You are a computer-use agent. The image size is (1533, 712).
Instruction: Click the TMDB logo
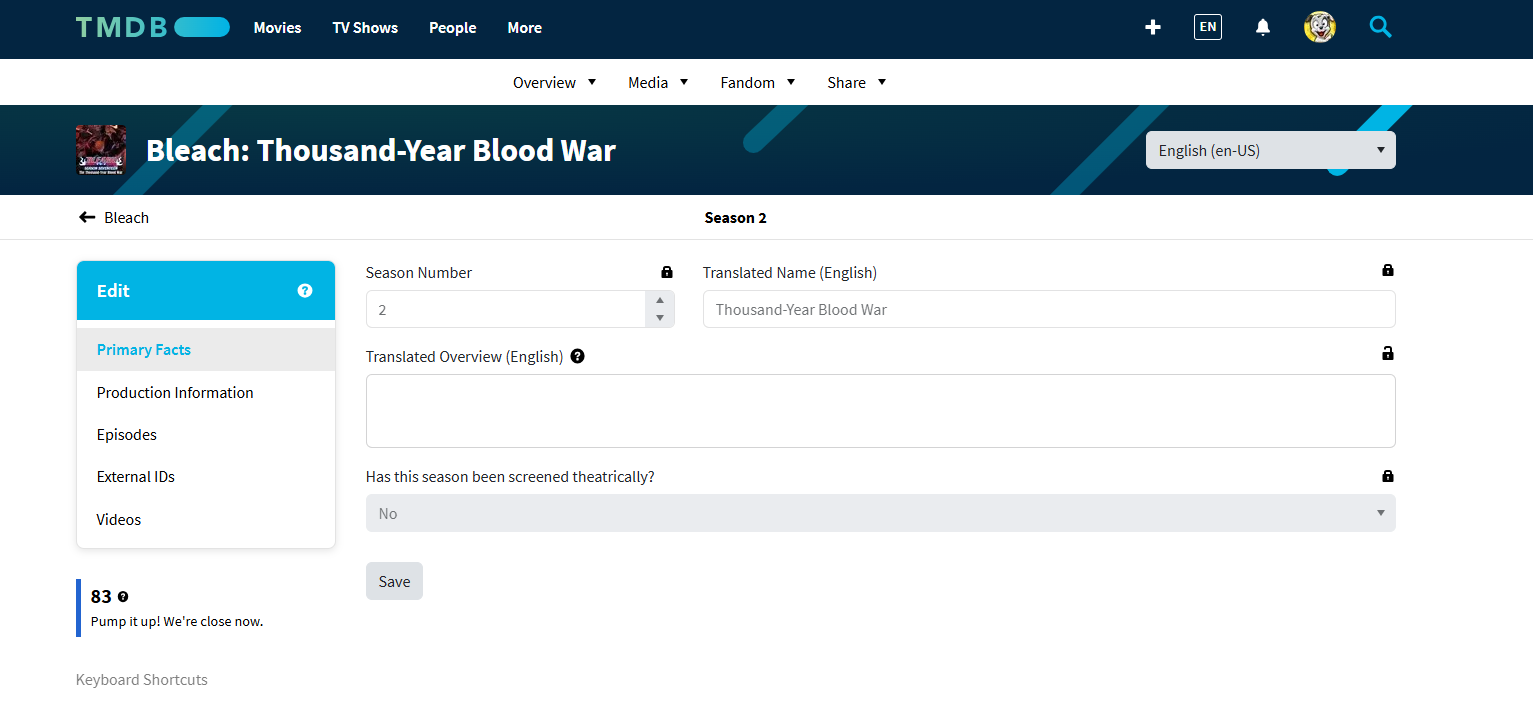tap(153, 28)
